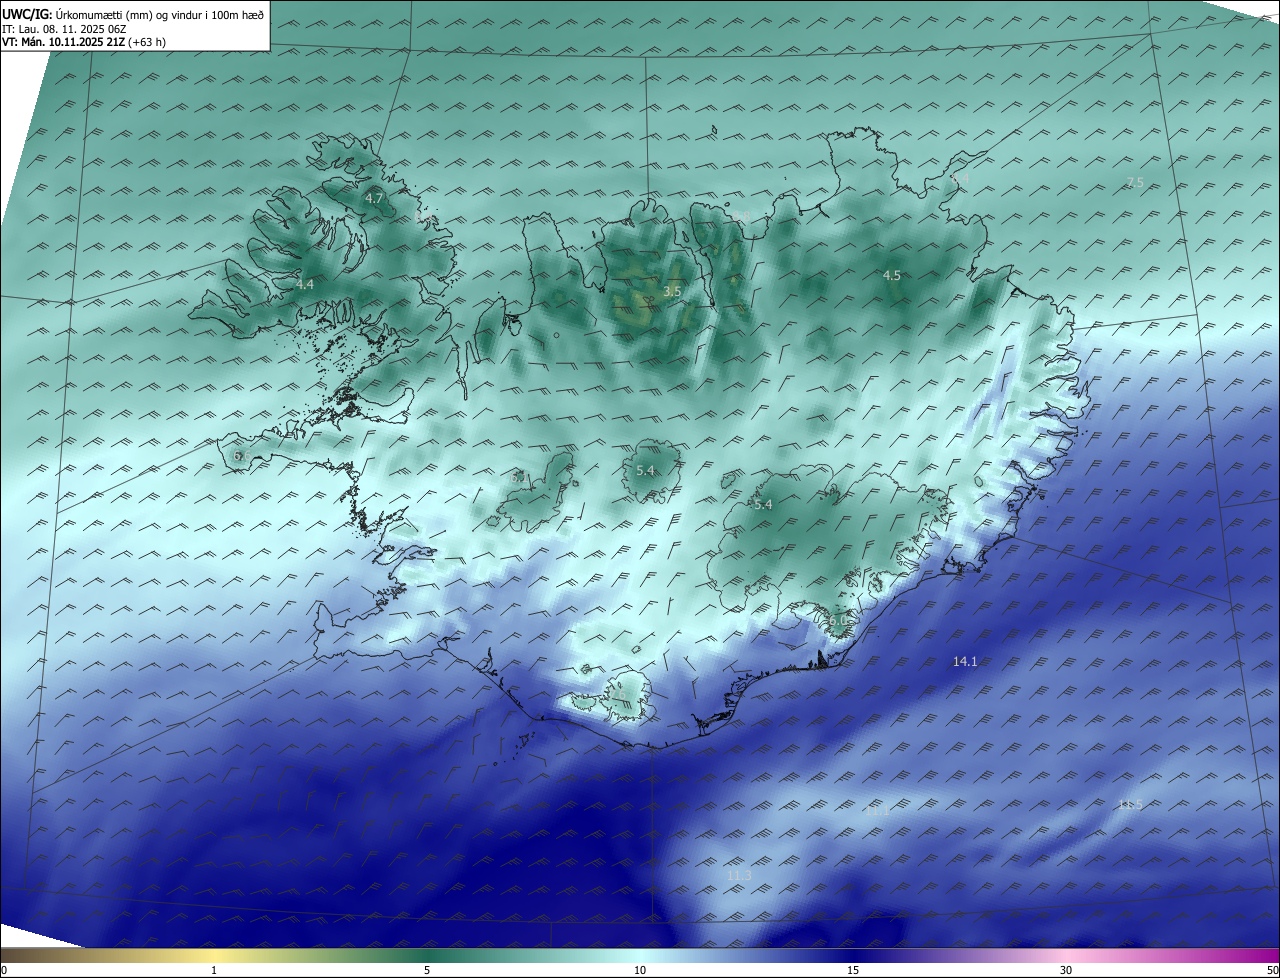Select the 15 tick on the color scale

click(853, 970)
